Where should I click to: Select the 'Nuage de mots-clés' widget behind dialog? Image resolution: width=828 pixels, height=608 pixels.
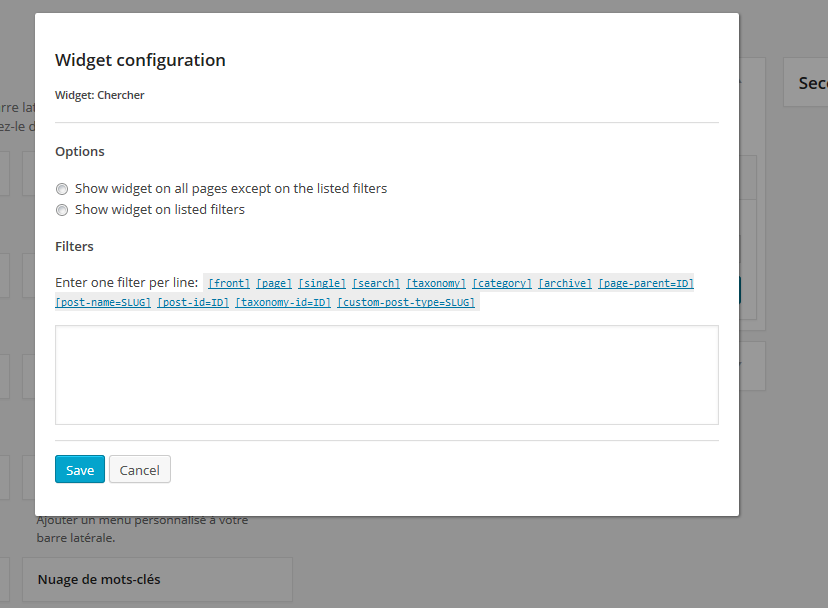157,579
